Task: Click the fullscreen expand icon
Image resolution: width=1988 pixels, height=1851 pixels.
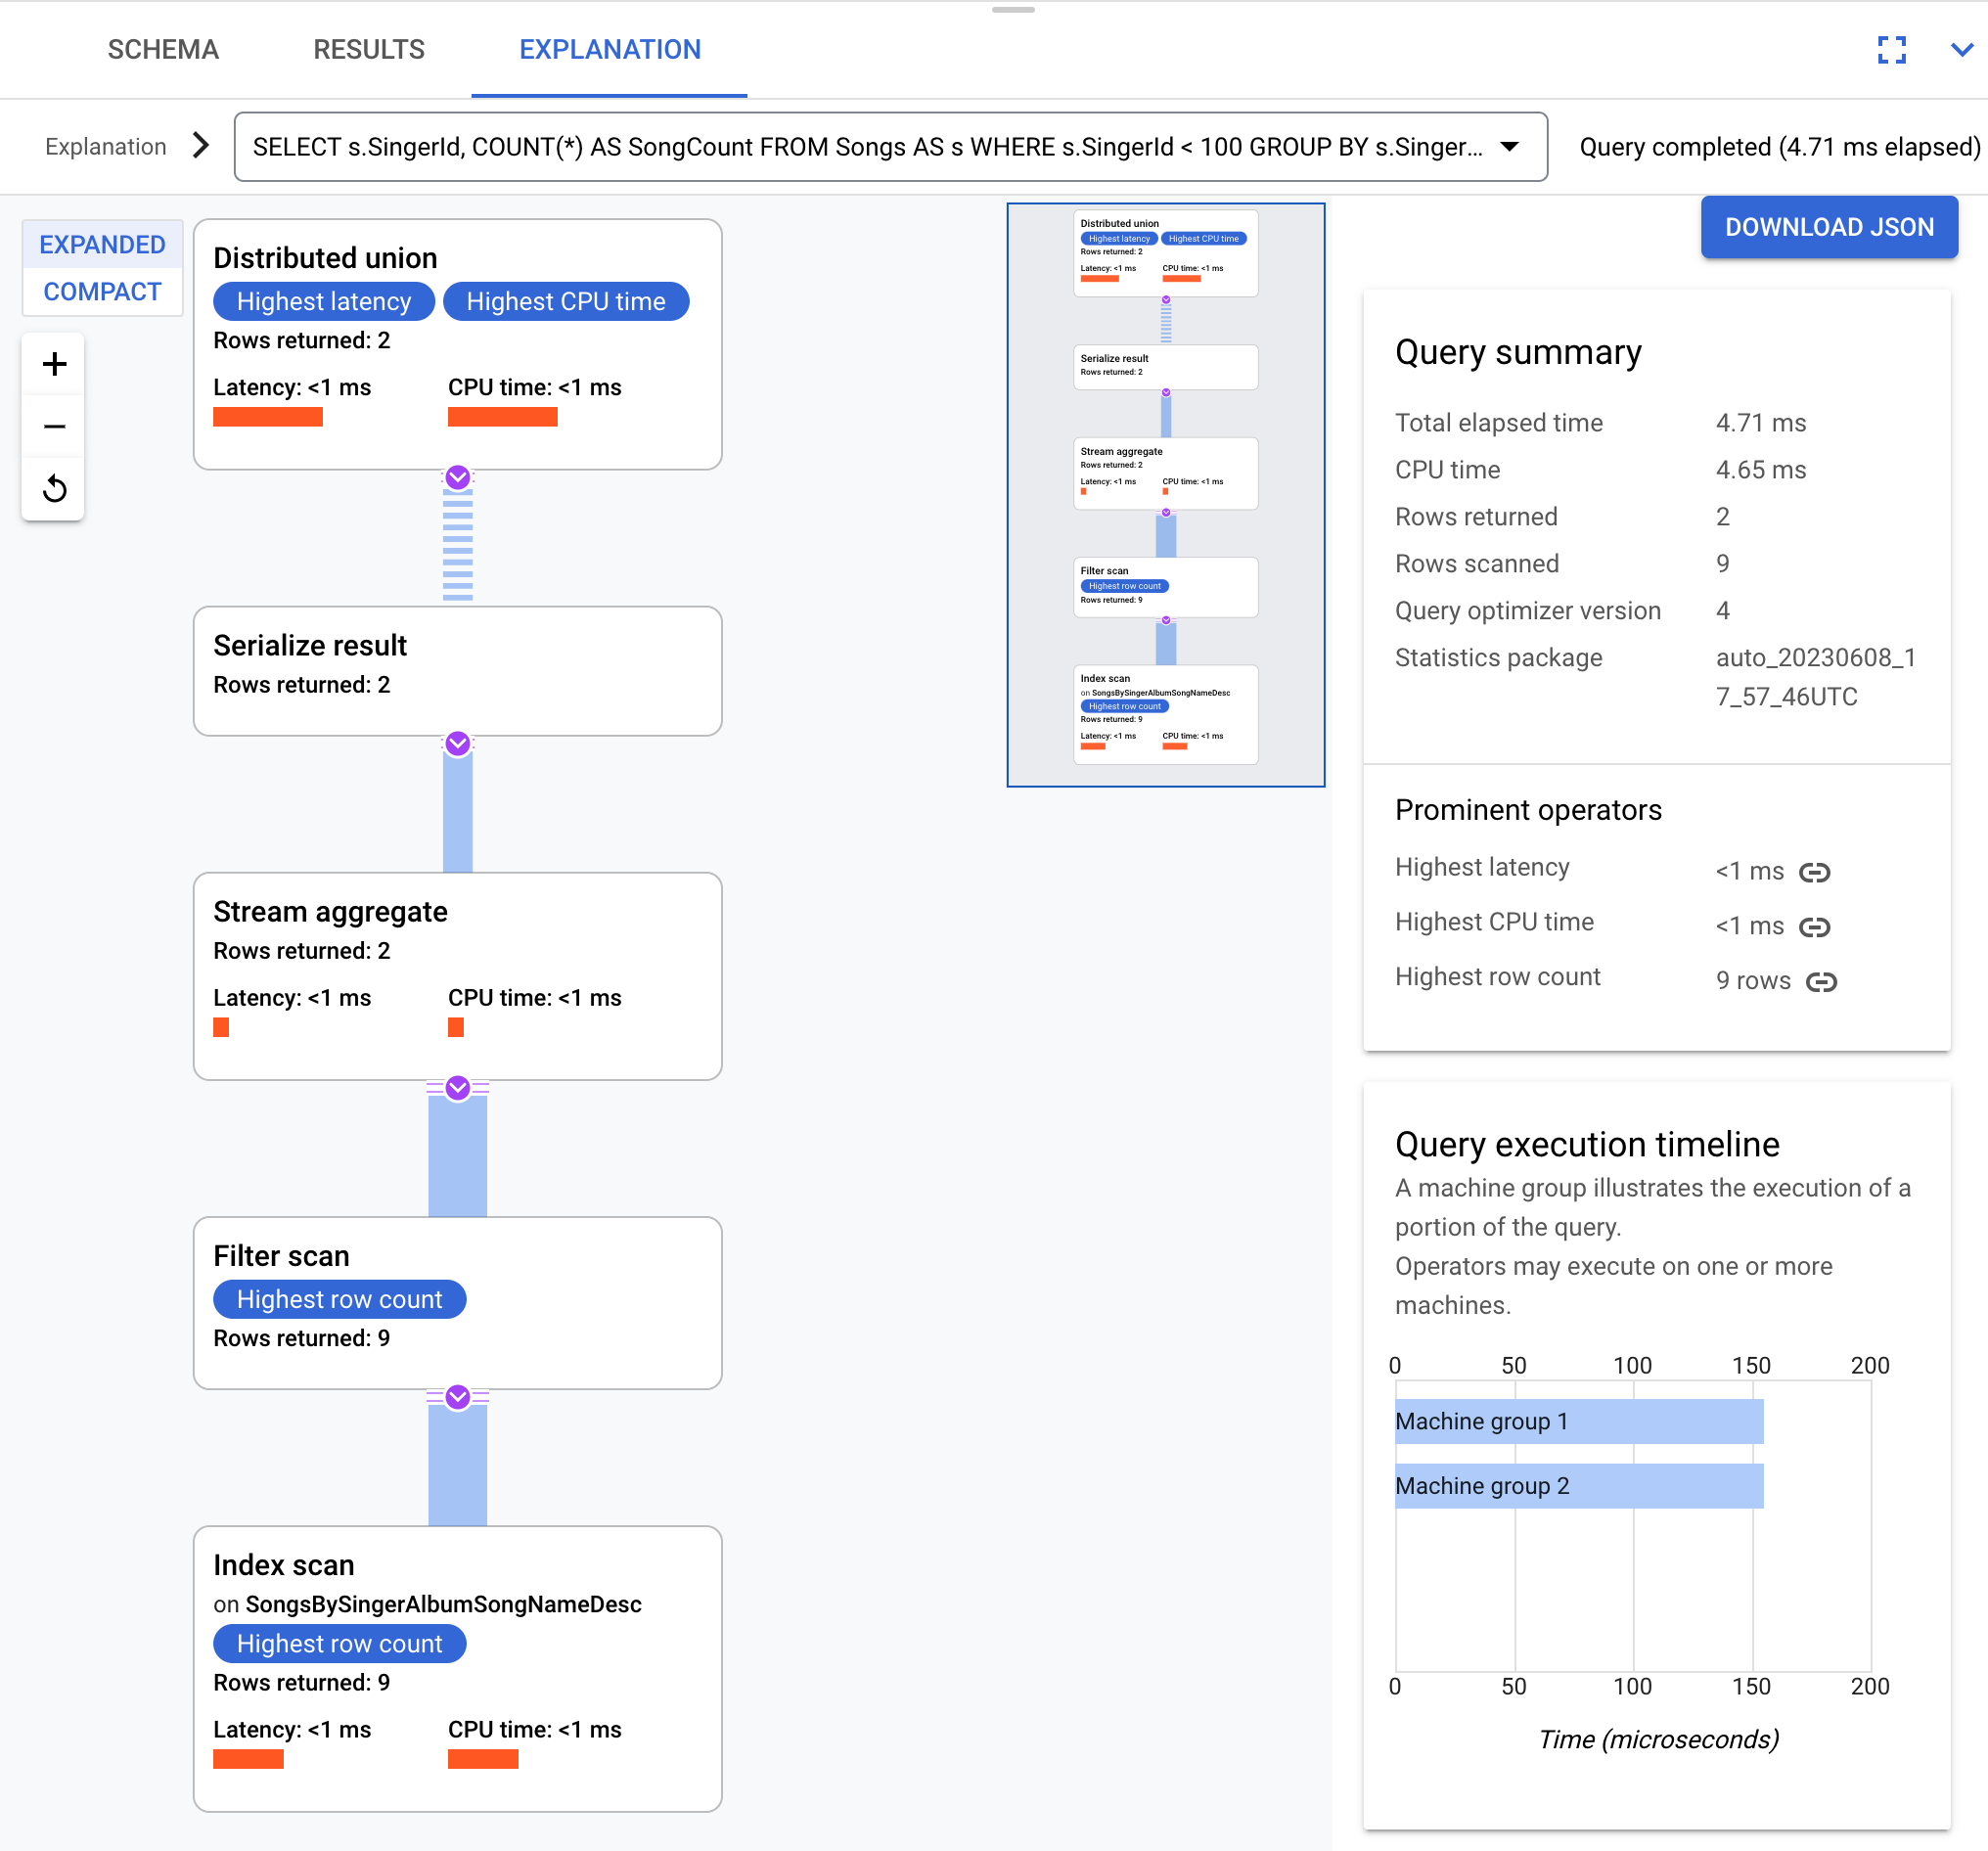Action: pyautogui.click(x=1894, y=49)
